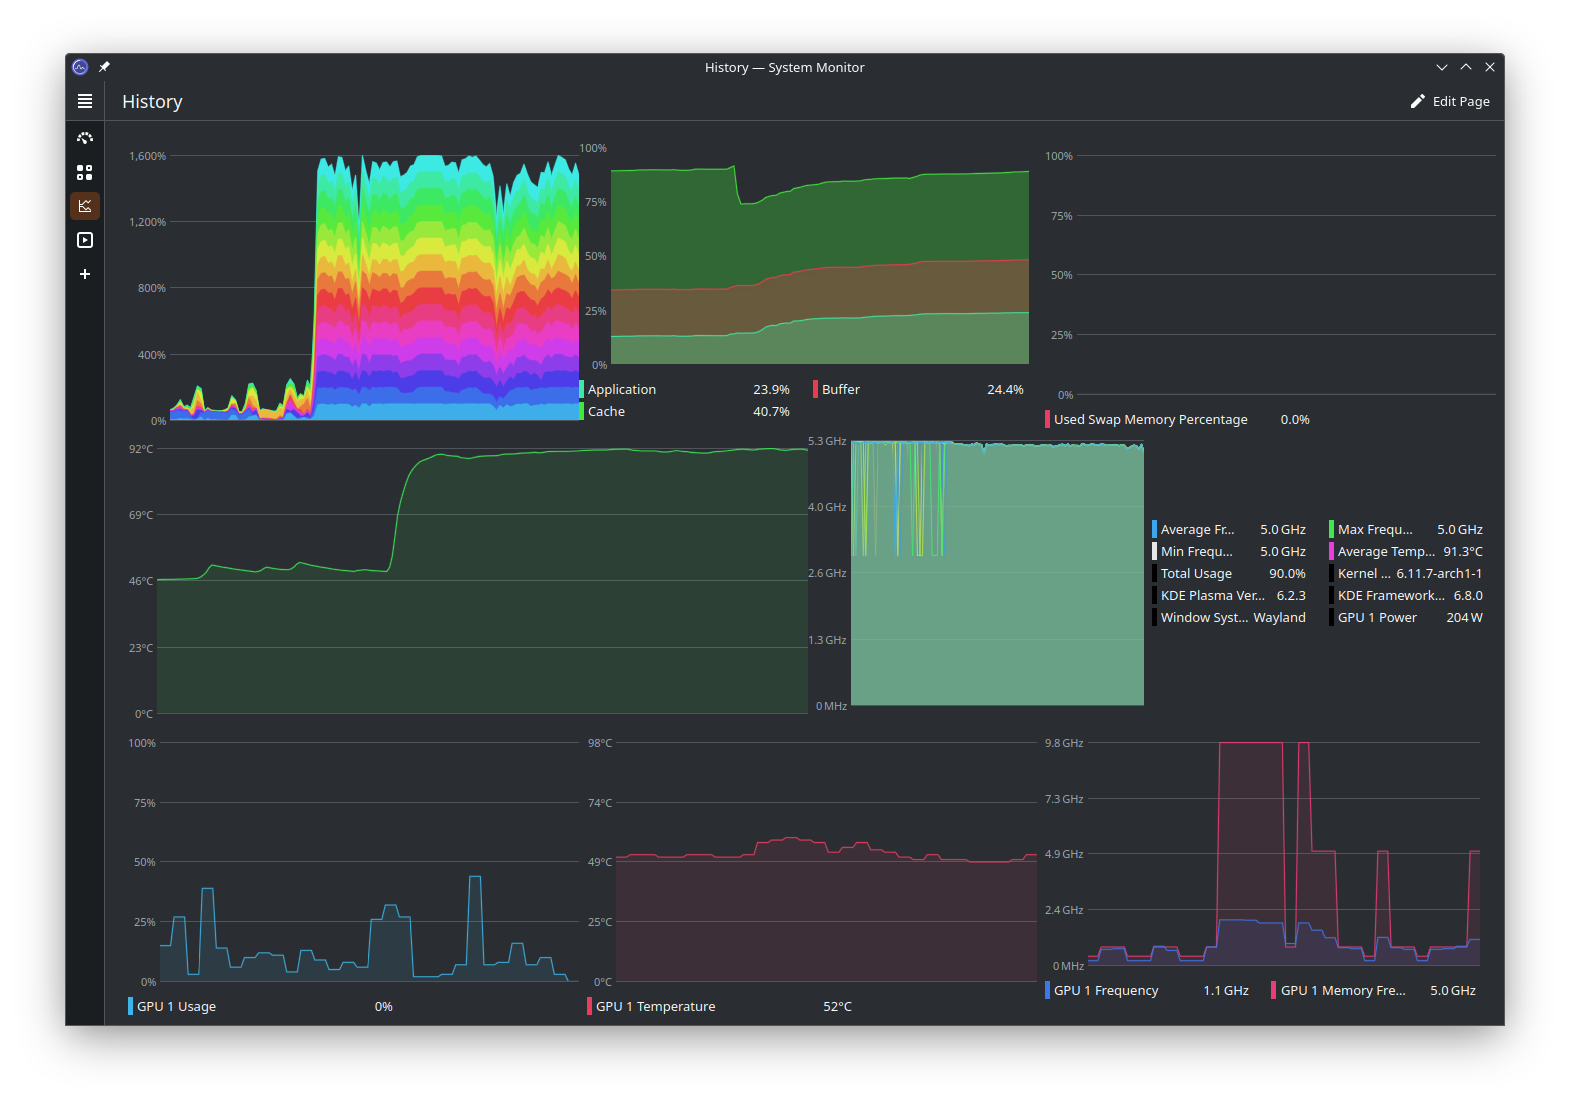Open the hamburger menu in the header
The height and width of the screenshot is (1103, 1570).
pos(85,101)
